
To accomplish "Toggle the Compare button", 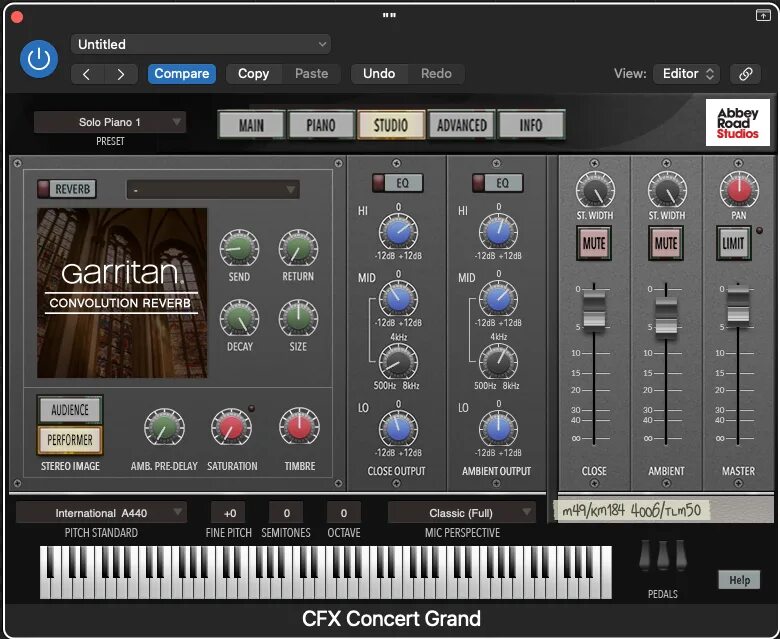I will [x=182, y=74].
